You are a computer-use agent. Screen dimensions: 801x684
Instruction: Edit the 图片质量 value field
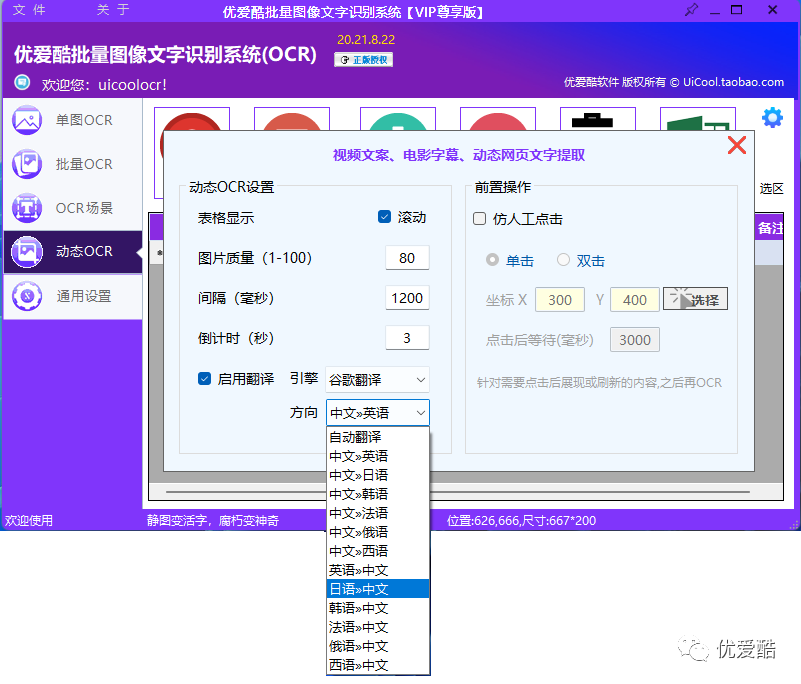pyautogui.click(x=406, y=258)
